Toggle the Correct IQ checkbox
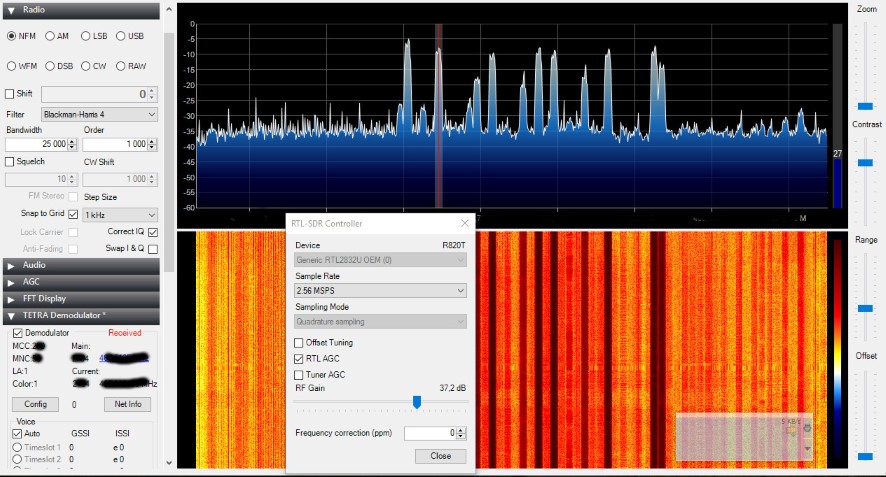 153,231
